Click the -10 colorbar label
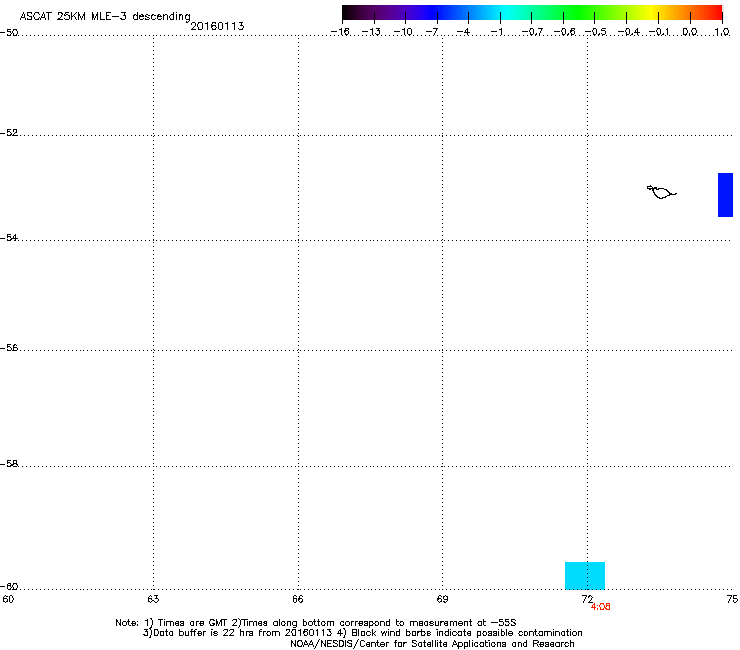This screenshot has width=740, height=650. 403,32
